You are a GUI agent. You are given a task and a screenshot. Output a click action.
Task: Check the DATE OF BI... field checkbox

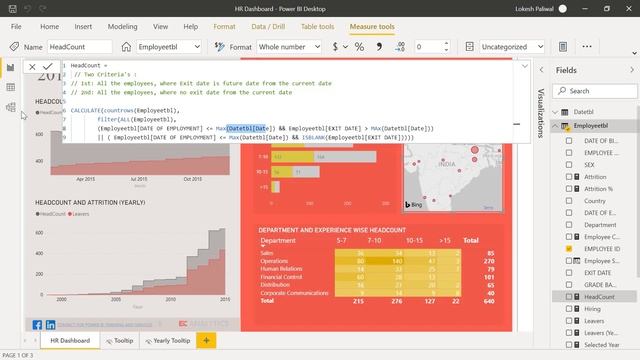tap(569, 141)
